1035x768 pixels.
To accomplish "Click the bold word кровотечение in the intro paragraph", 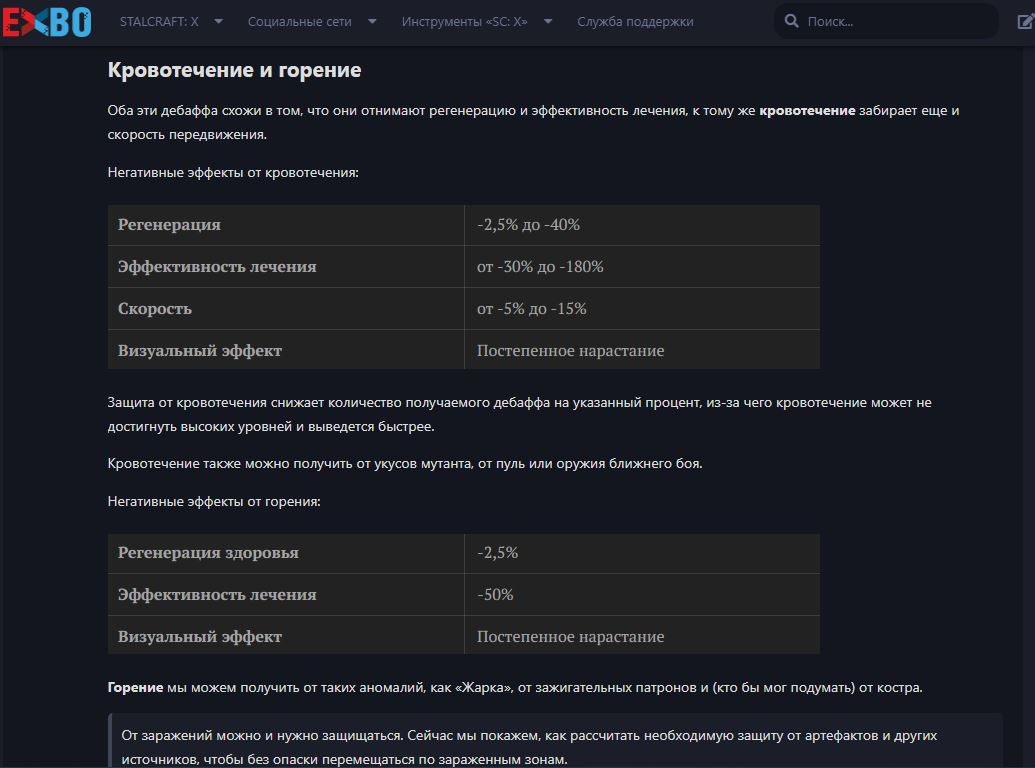I will point(807,111).
